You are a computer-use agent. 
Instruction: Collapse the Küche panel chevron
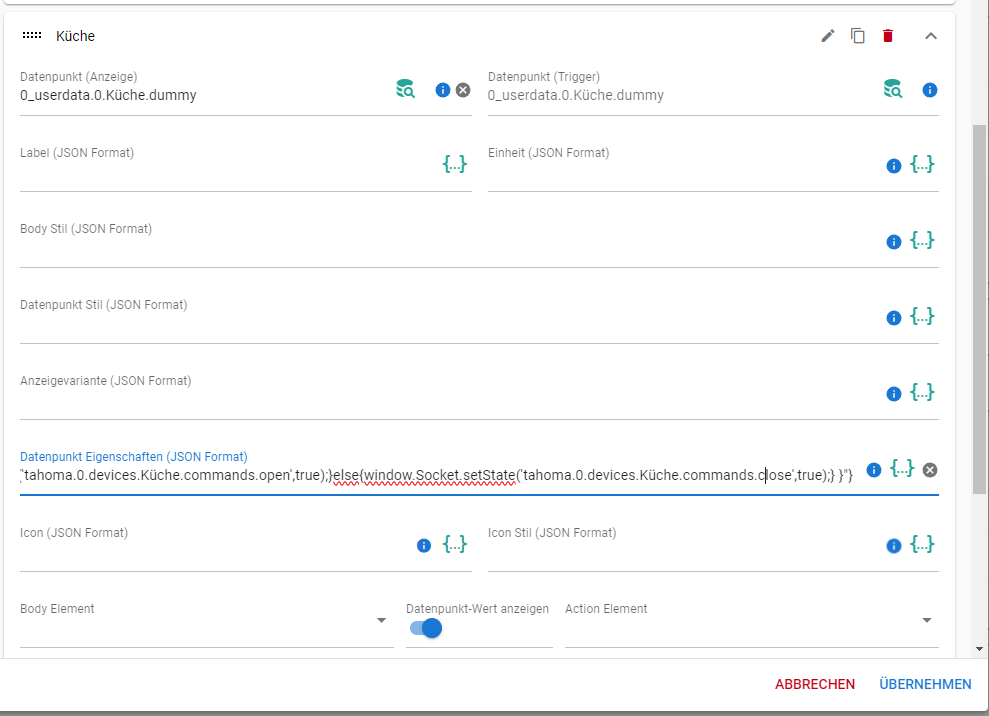(x=931, y=36)
